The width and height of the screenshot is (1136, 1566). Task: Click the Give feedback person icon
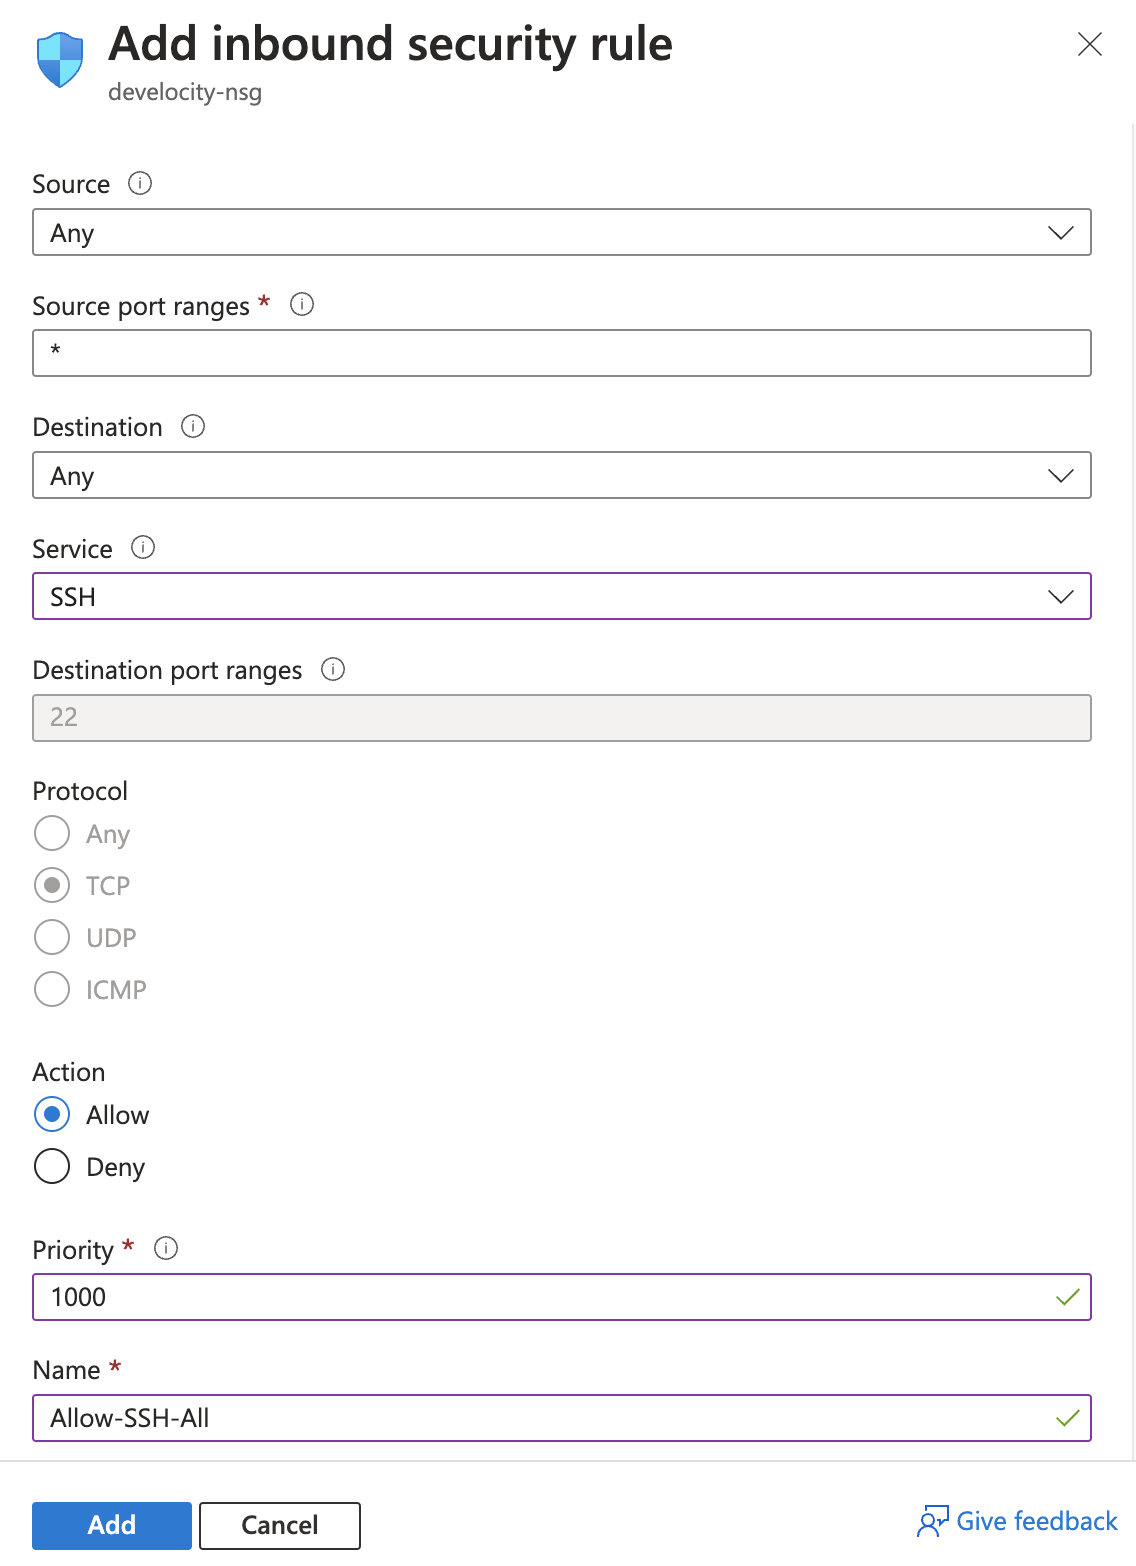(932, 1522)
